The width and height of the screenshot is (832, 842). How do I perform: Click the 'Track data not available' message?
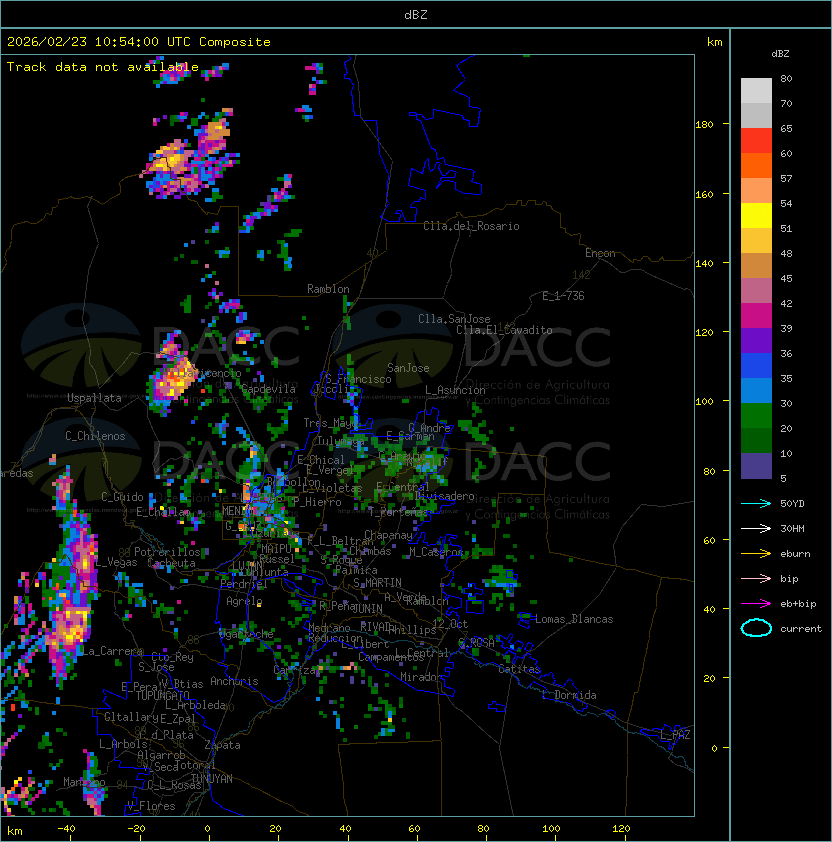click(103, 67)
